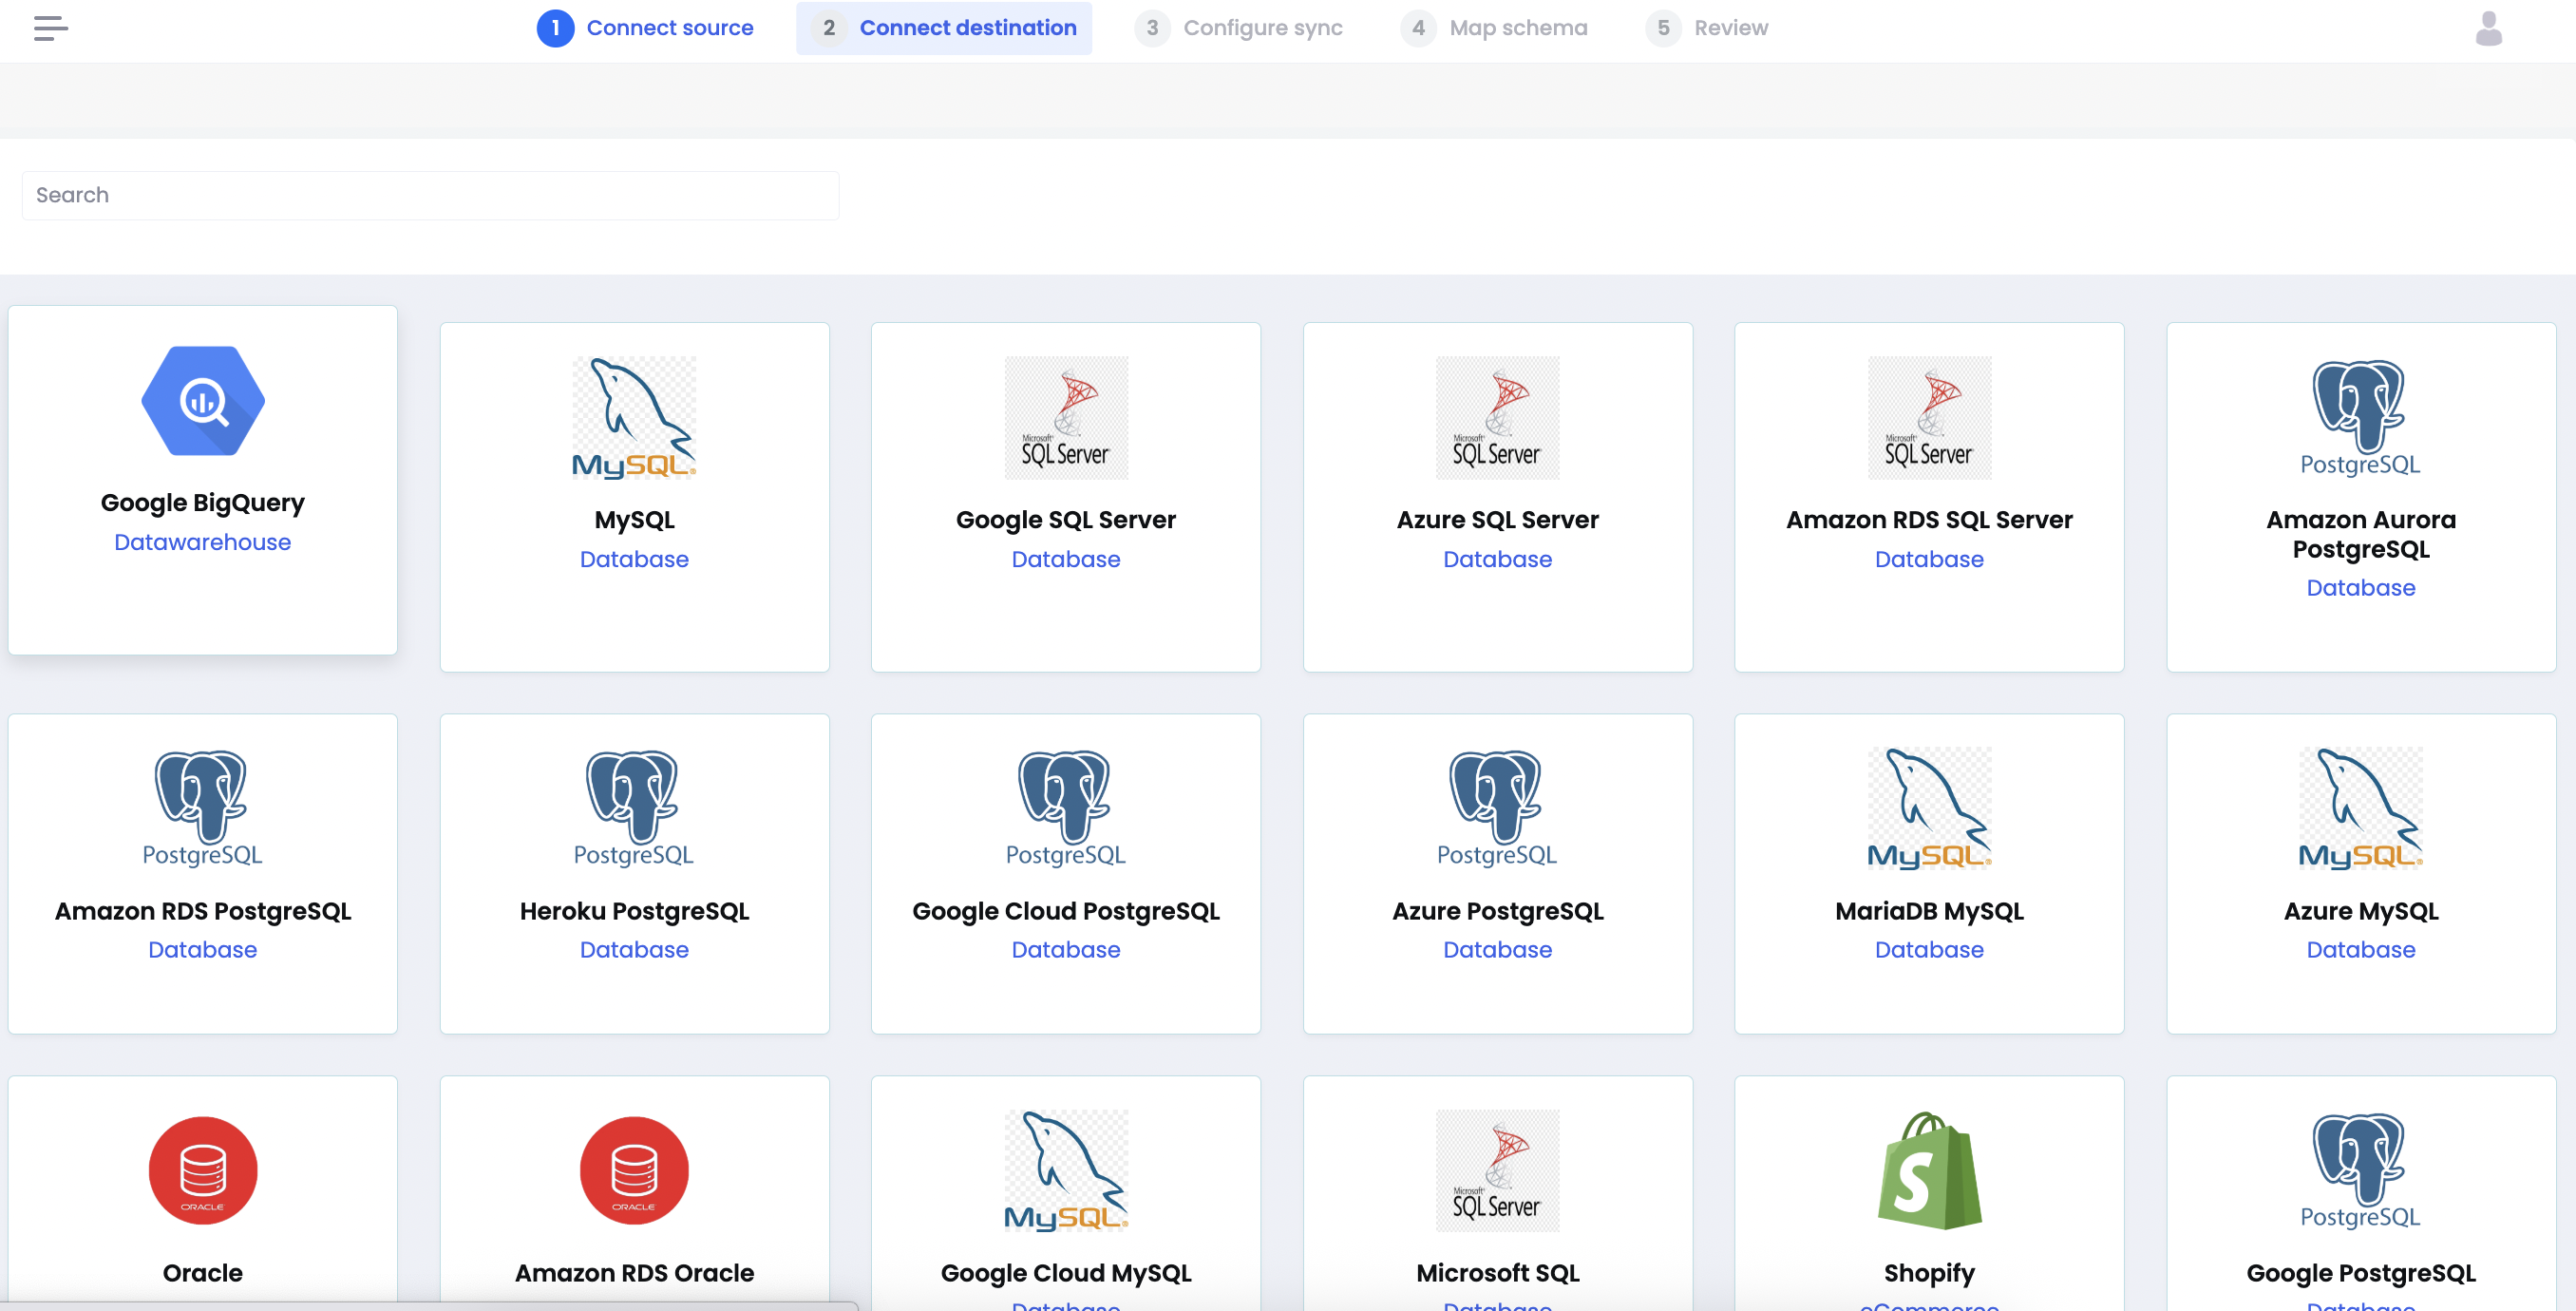Open the hamburger menu icon

pyautogui.click(x=50, y=28)
